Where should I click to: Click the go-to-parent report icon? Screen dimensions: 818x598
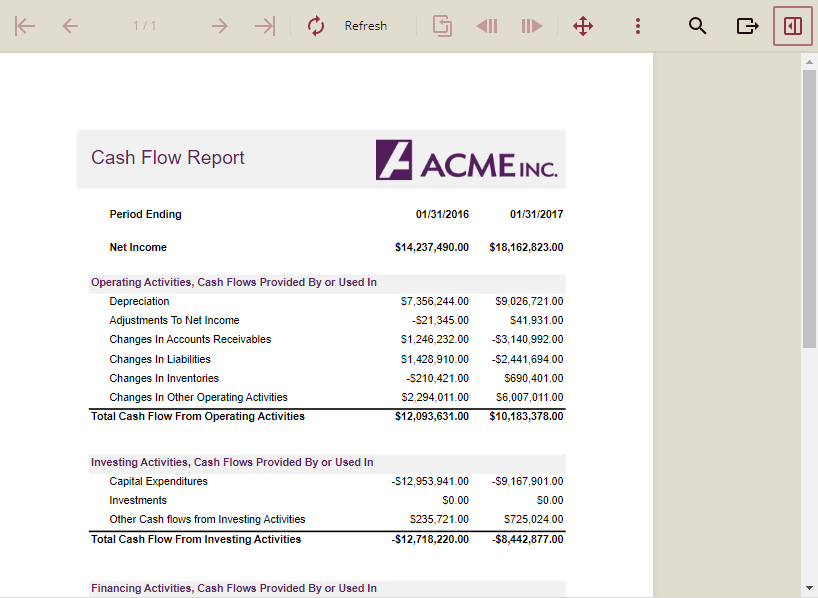pos(442,26)
